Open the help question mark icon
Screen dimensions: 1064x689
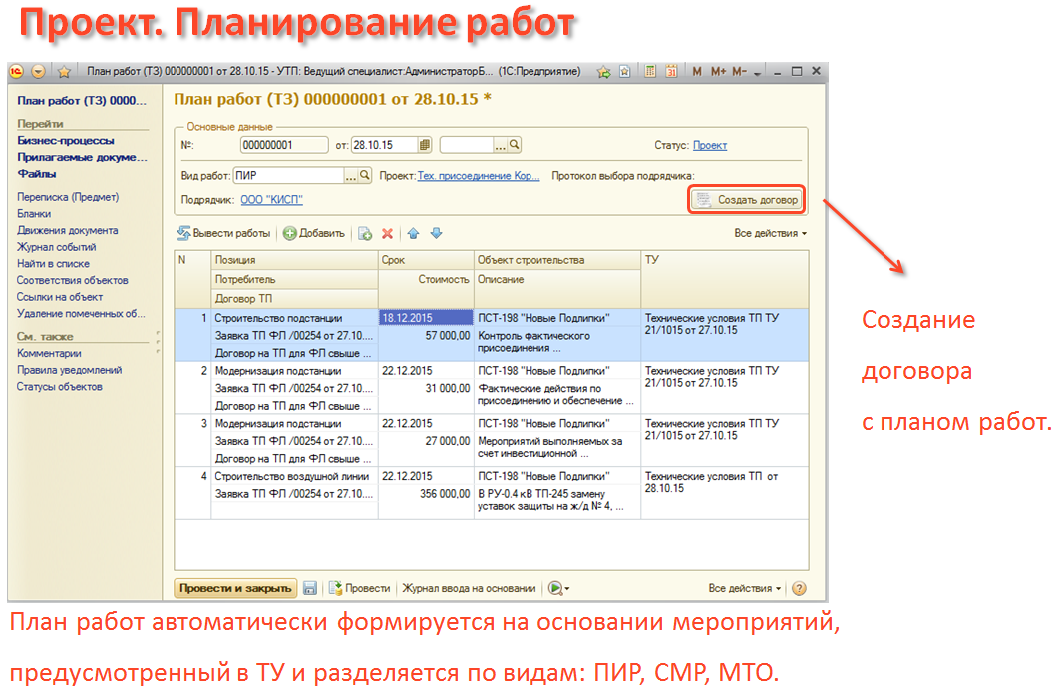tap(799, 588)
